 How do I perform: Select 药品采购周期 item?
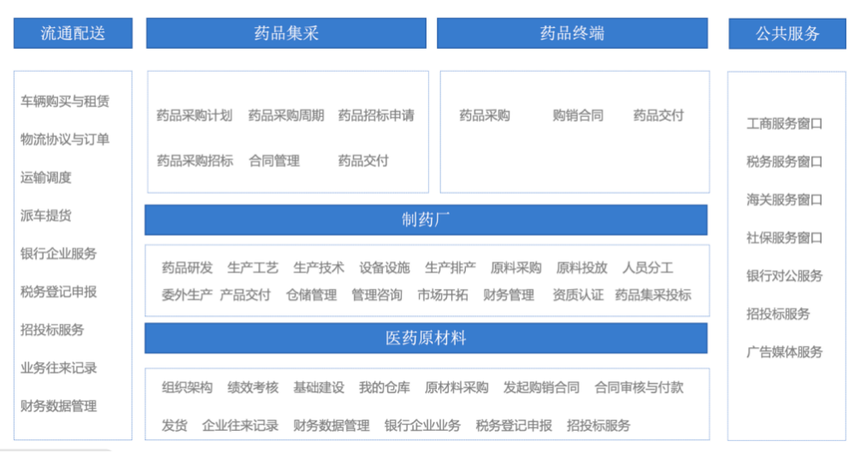pos(286,116)
